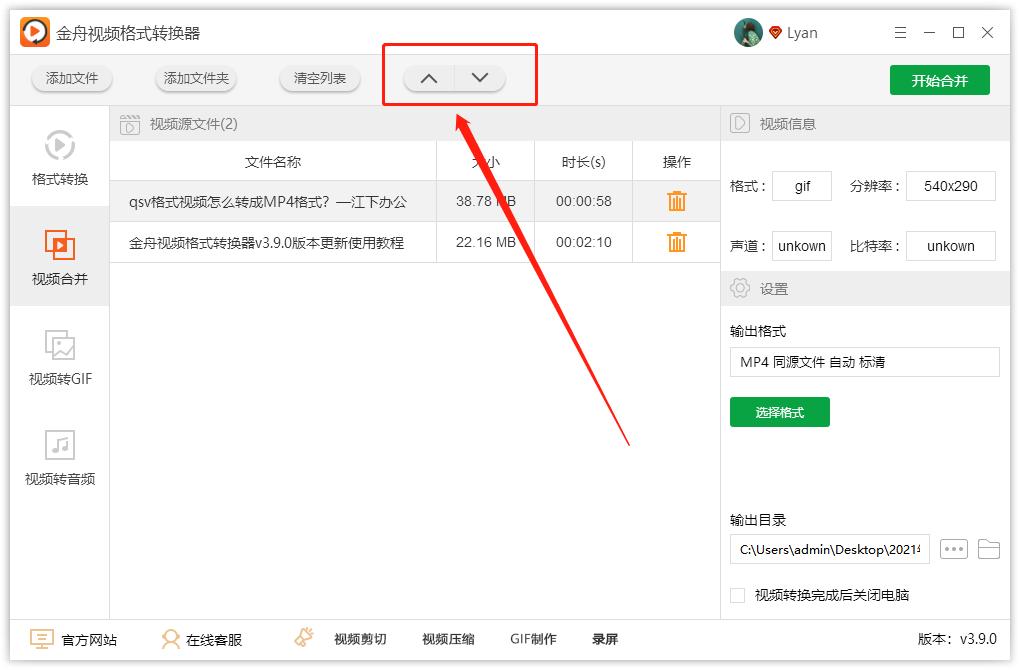The width and height of the screenshot is (1020, 670).
Task: Click the 视频信息 panel icon
Action: tap(740, 123)
